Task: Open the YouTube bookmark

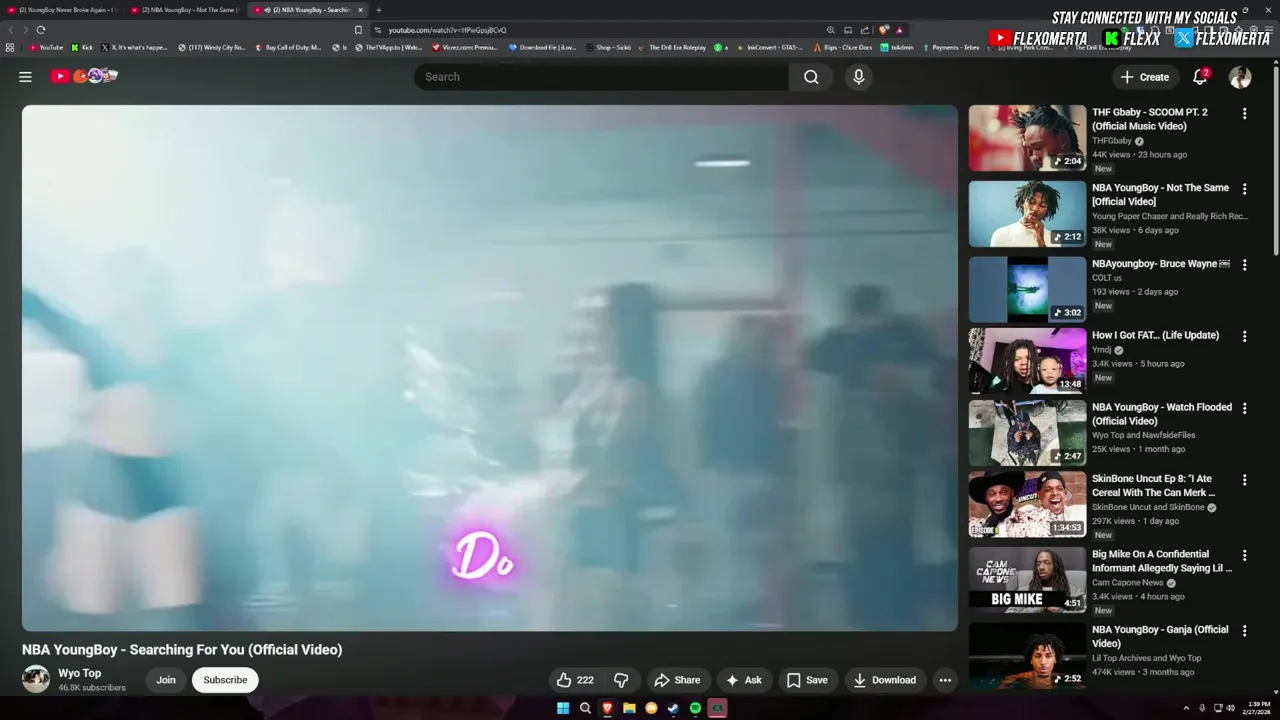Action: coord(46,47)
